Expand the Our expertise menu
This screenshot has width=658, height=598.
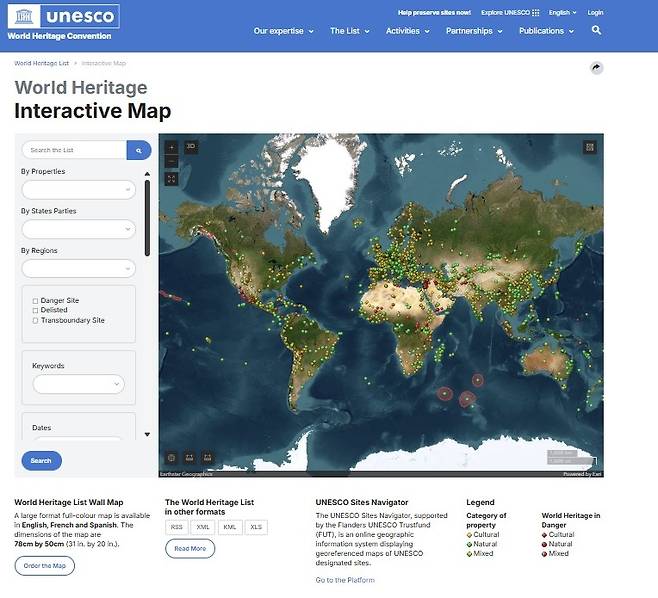tap(283, 31)
